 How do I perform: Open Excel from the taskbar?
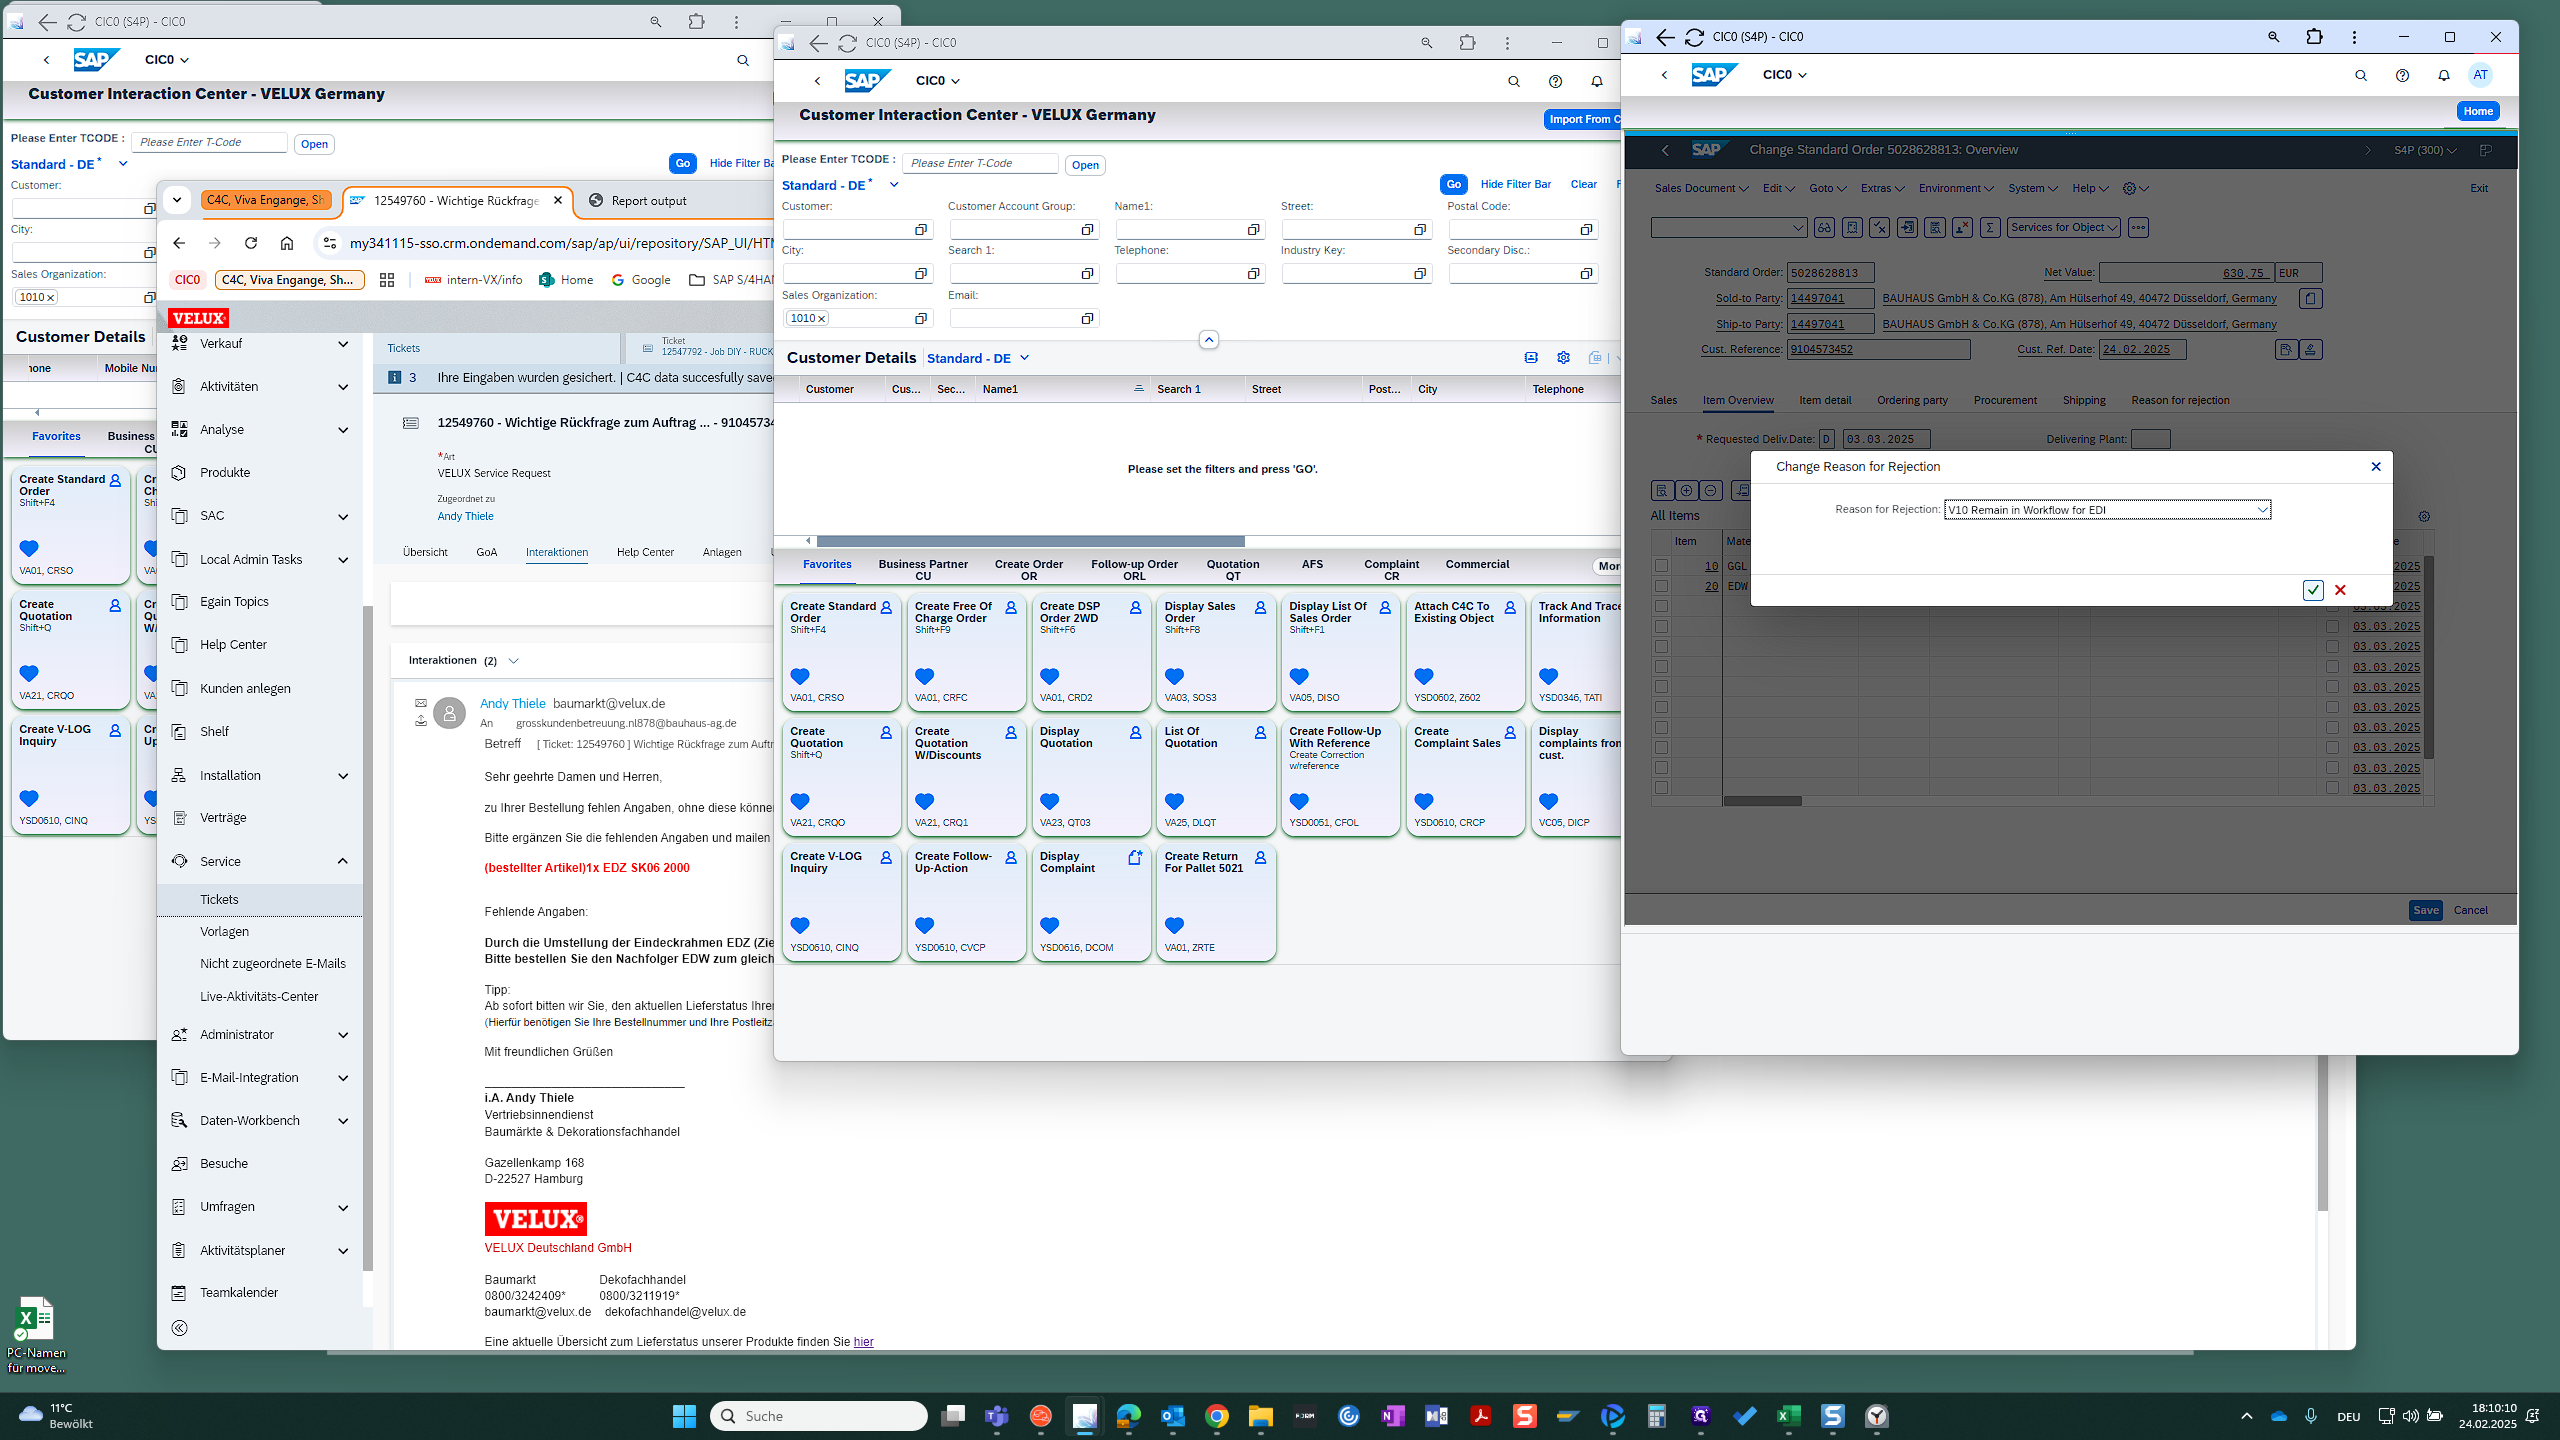(1788, 1416)
